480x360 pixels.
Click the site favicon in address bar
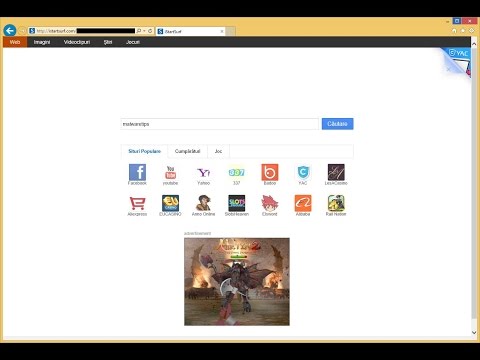tap(32, 31)
